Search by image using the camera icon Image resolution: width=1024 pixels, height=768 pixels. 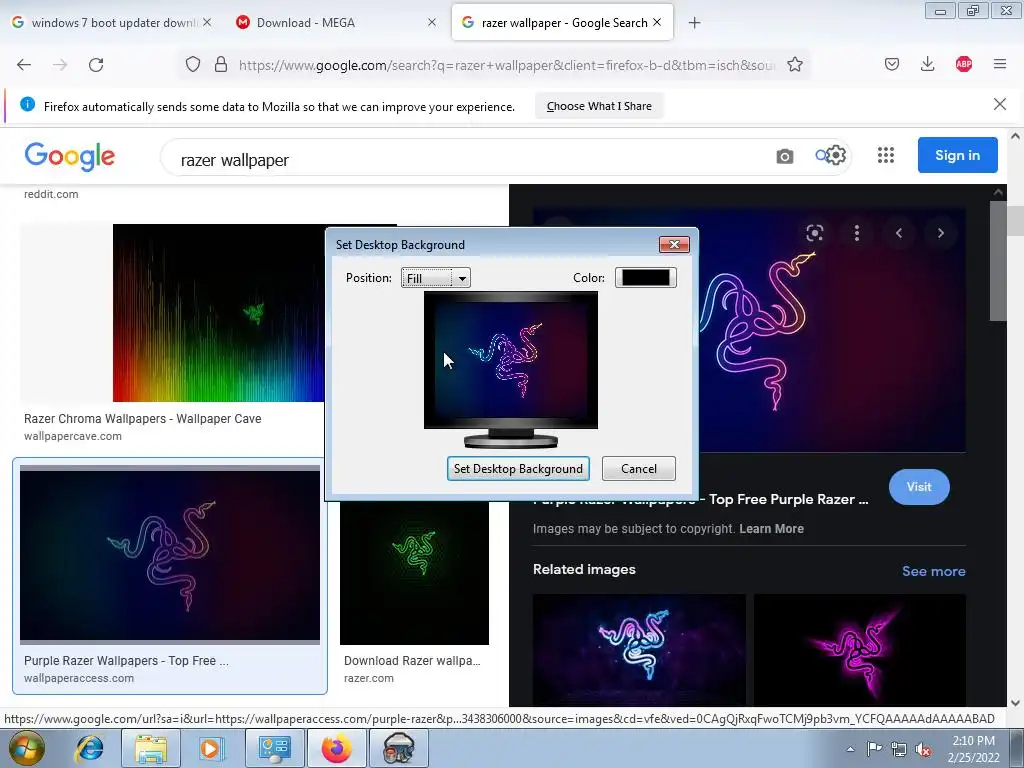pos(784,156)
